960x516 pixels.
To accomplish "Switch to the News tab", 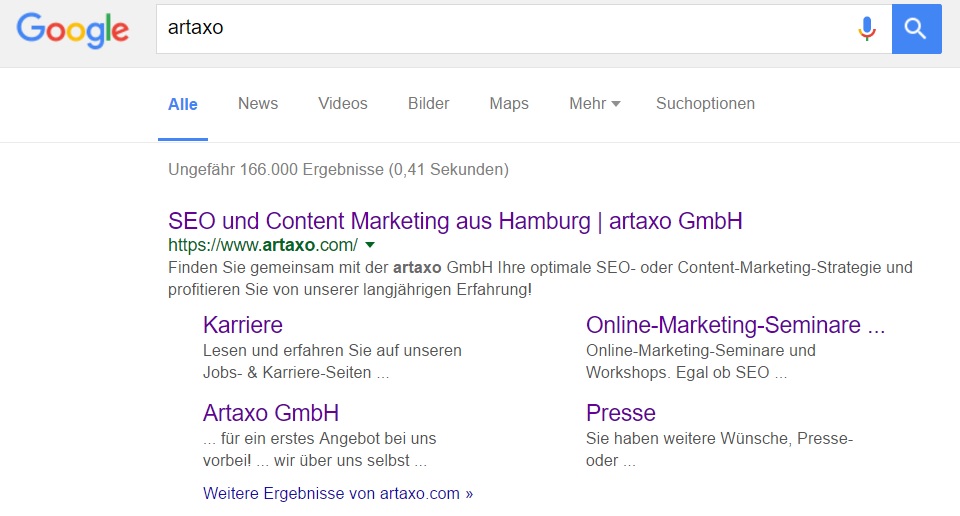I will 258,103.
